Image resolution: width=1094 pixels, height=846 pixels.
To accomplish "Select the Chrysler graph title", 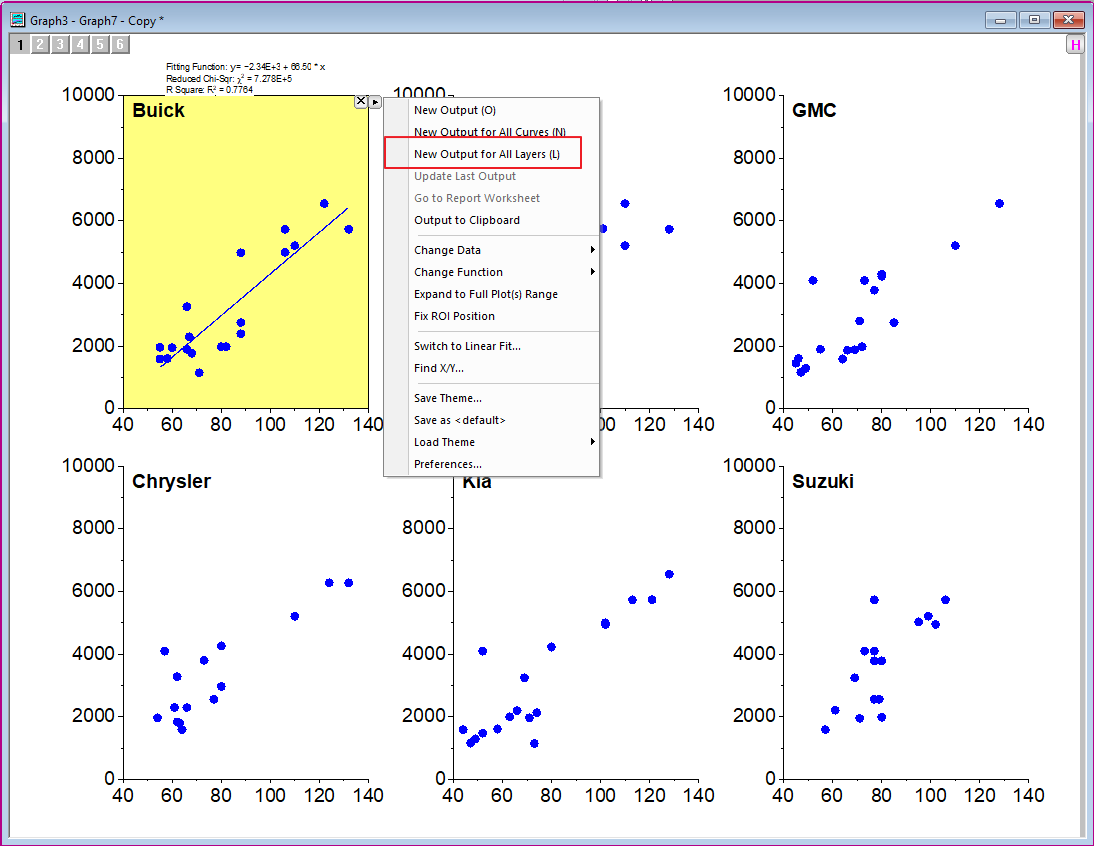I will pyautogui.click(x=172, y=481).
